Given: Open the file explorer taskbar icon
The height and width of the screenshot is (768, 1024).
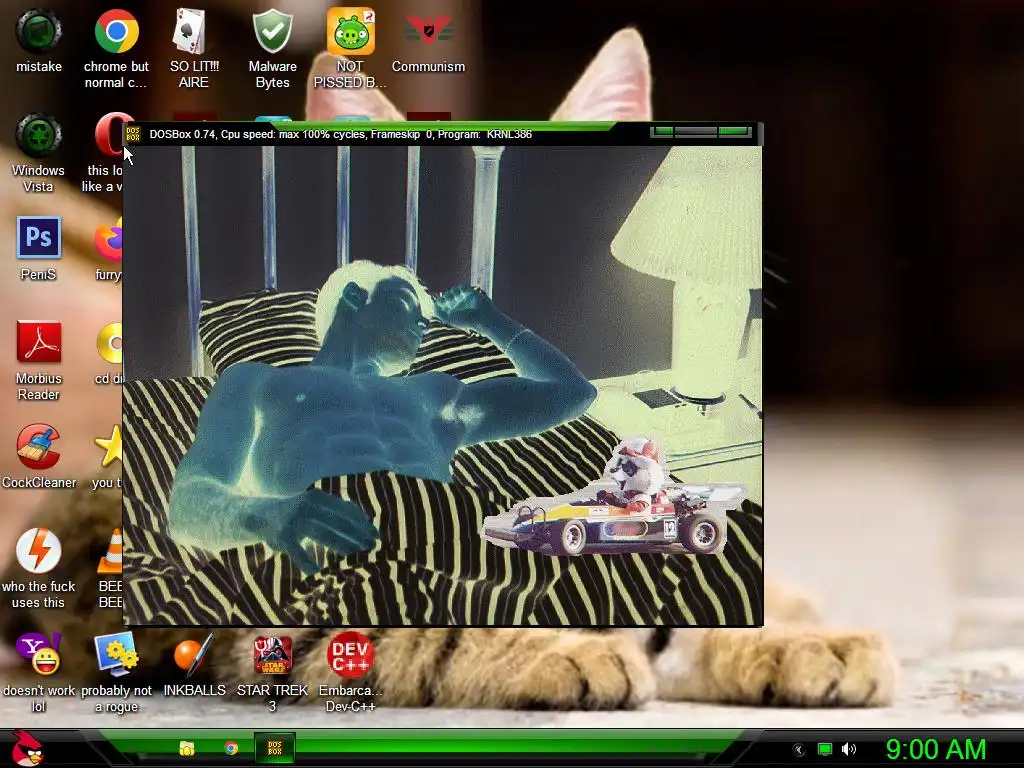Looking at the screenshot, I should [187, 748].
